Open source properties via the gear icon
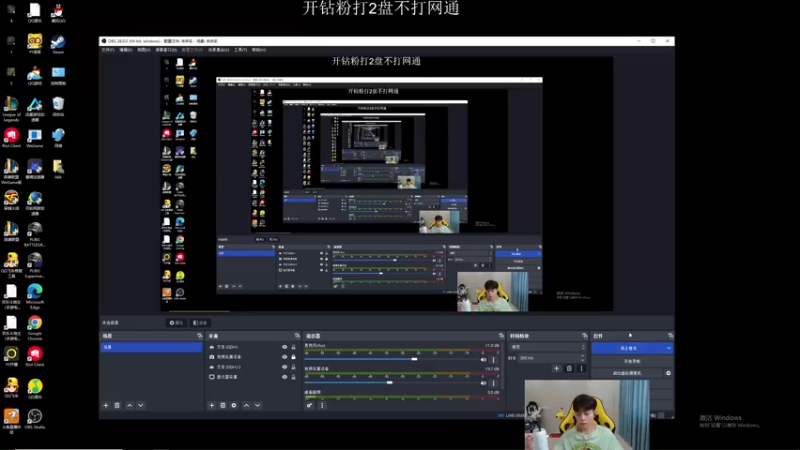 (x=234, y=406)
